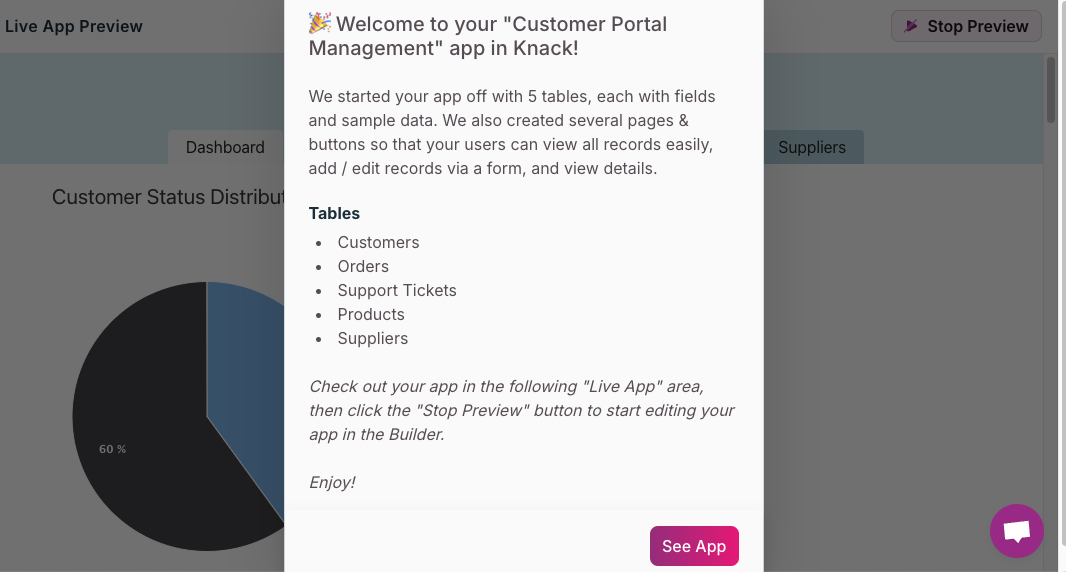Click Suppliers in the Tables bullet list
The image size is (1066, 572).
[373, 338]
